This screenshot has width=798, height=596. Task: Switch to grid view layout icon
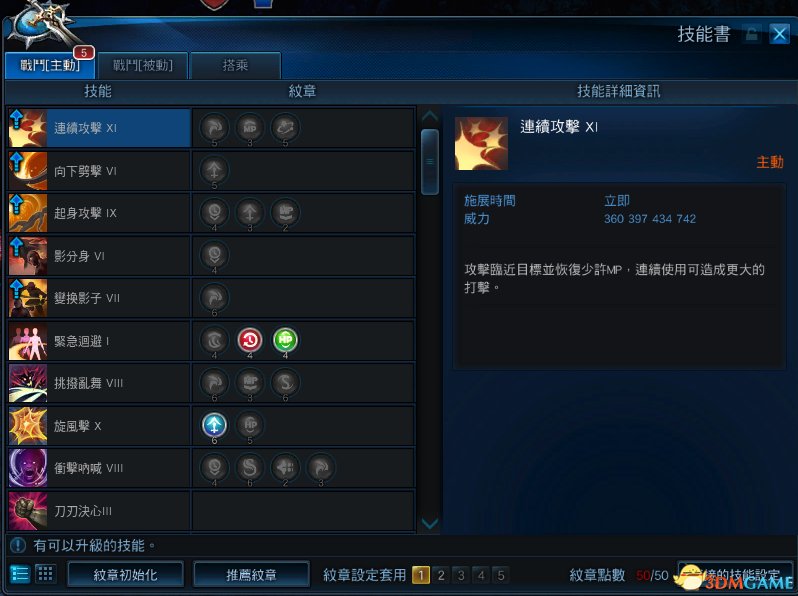point(45,574)
